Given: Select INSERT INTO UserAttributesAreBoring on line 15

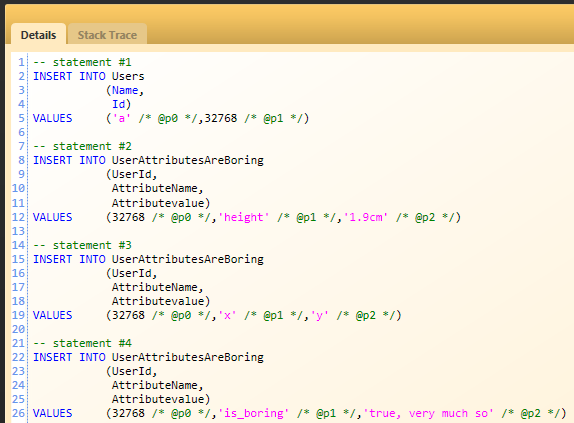Looking at the screenshot, I should tap(148, 259).
